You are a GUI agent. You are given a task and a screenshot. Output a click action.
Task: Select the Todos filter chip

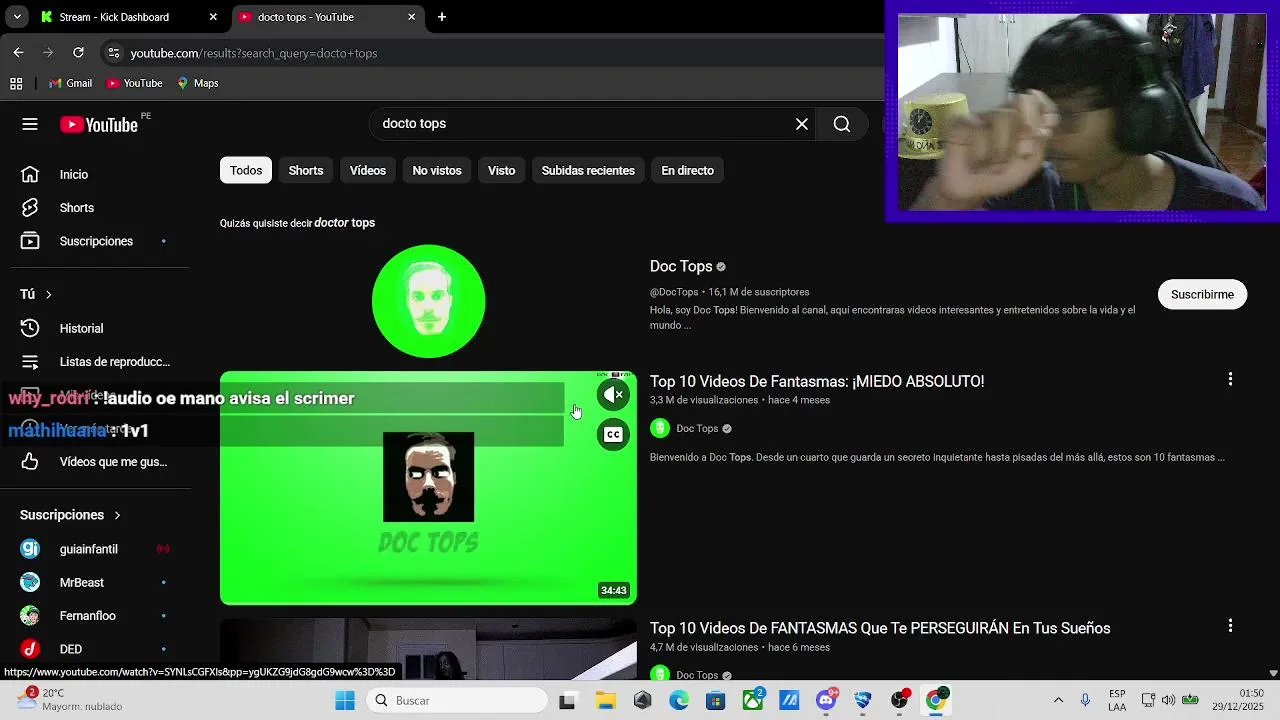(246, 171)
